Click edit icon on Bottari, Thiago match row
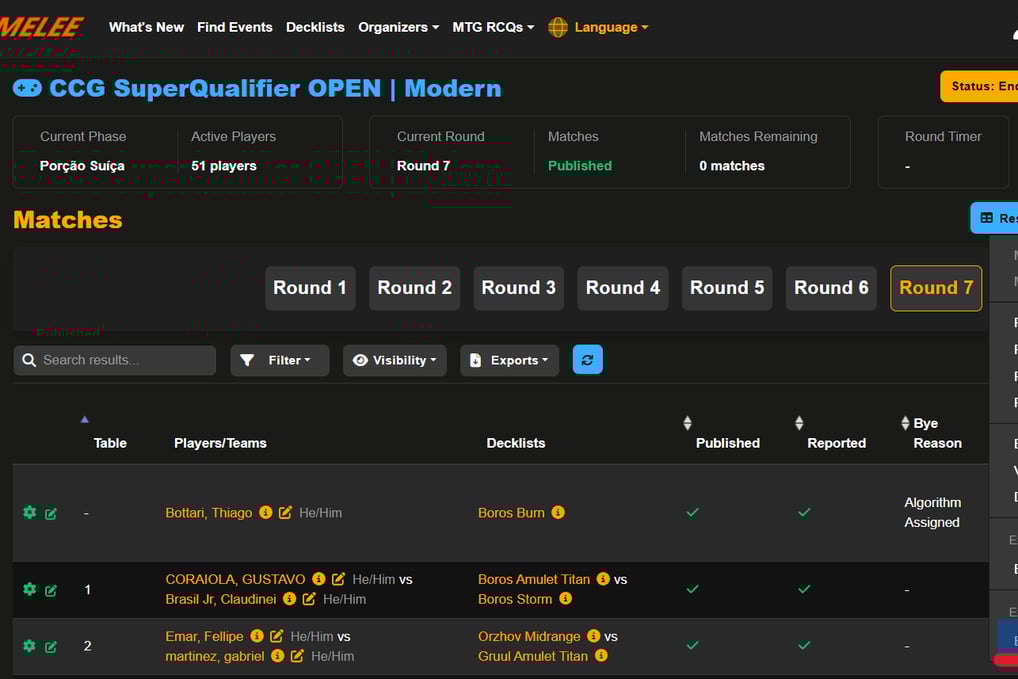This screenshot has height=679, width=1018. (x=51, y=513)
